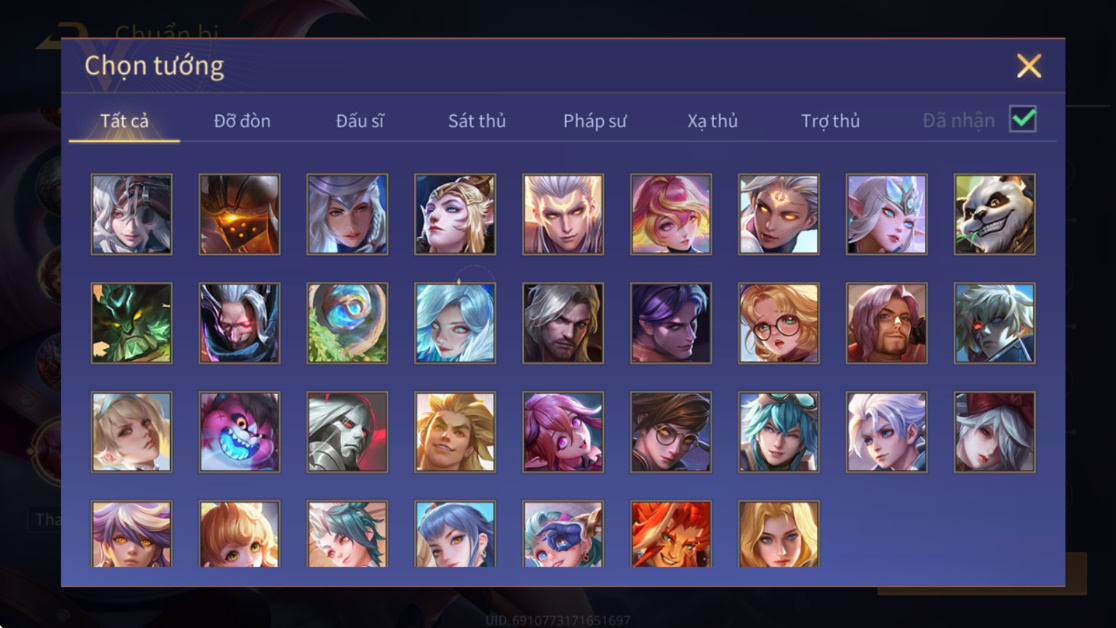The height and width of the screenshot is (628, 1116).
Task: Pick the red fiery-maned beast hero
Action: (670, 534)
